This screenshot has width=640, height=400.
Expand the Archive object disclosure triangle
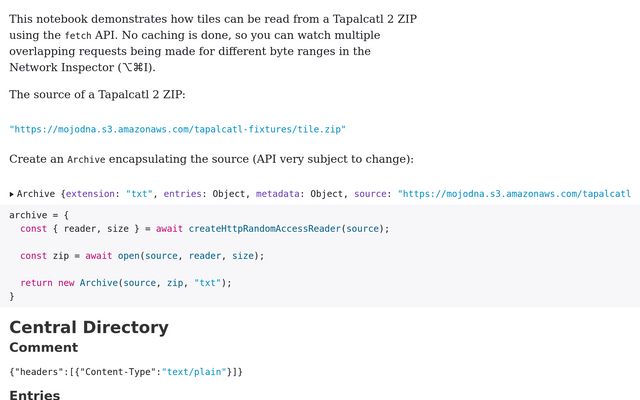click(12, 194)
